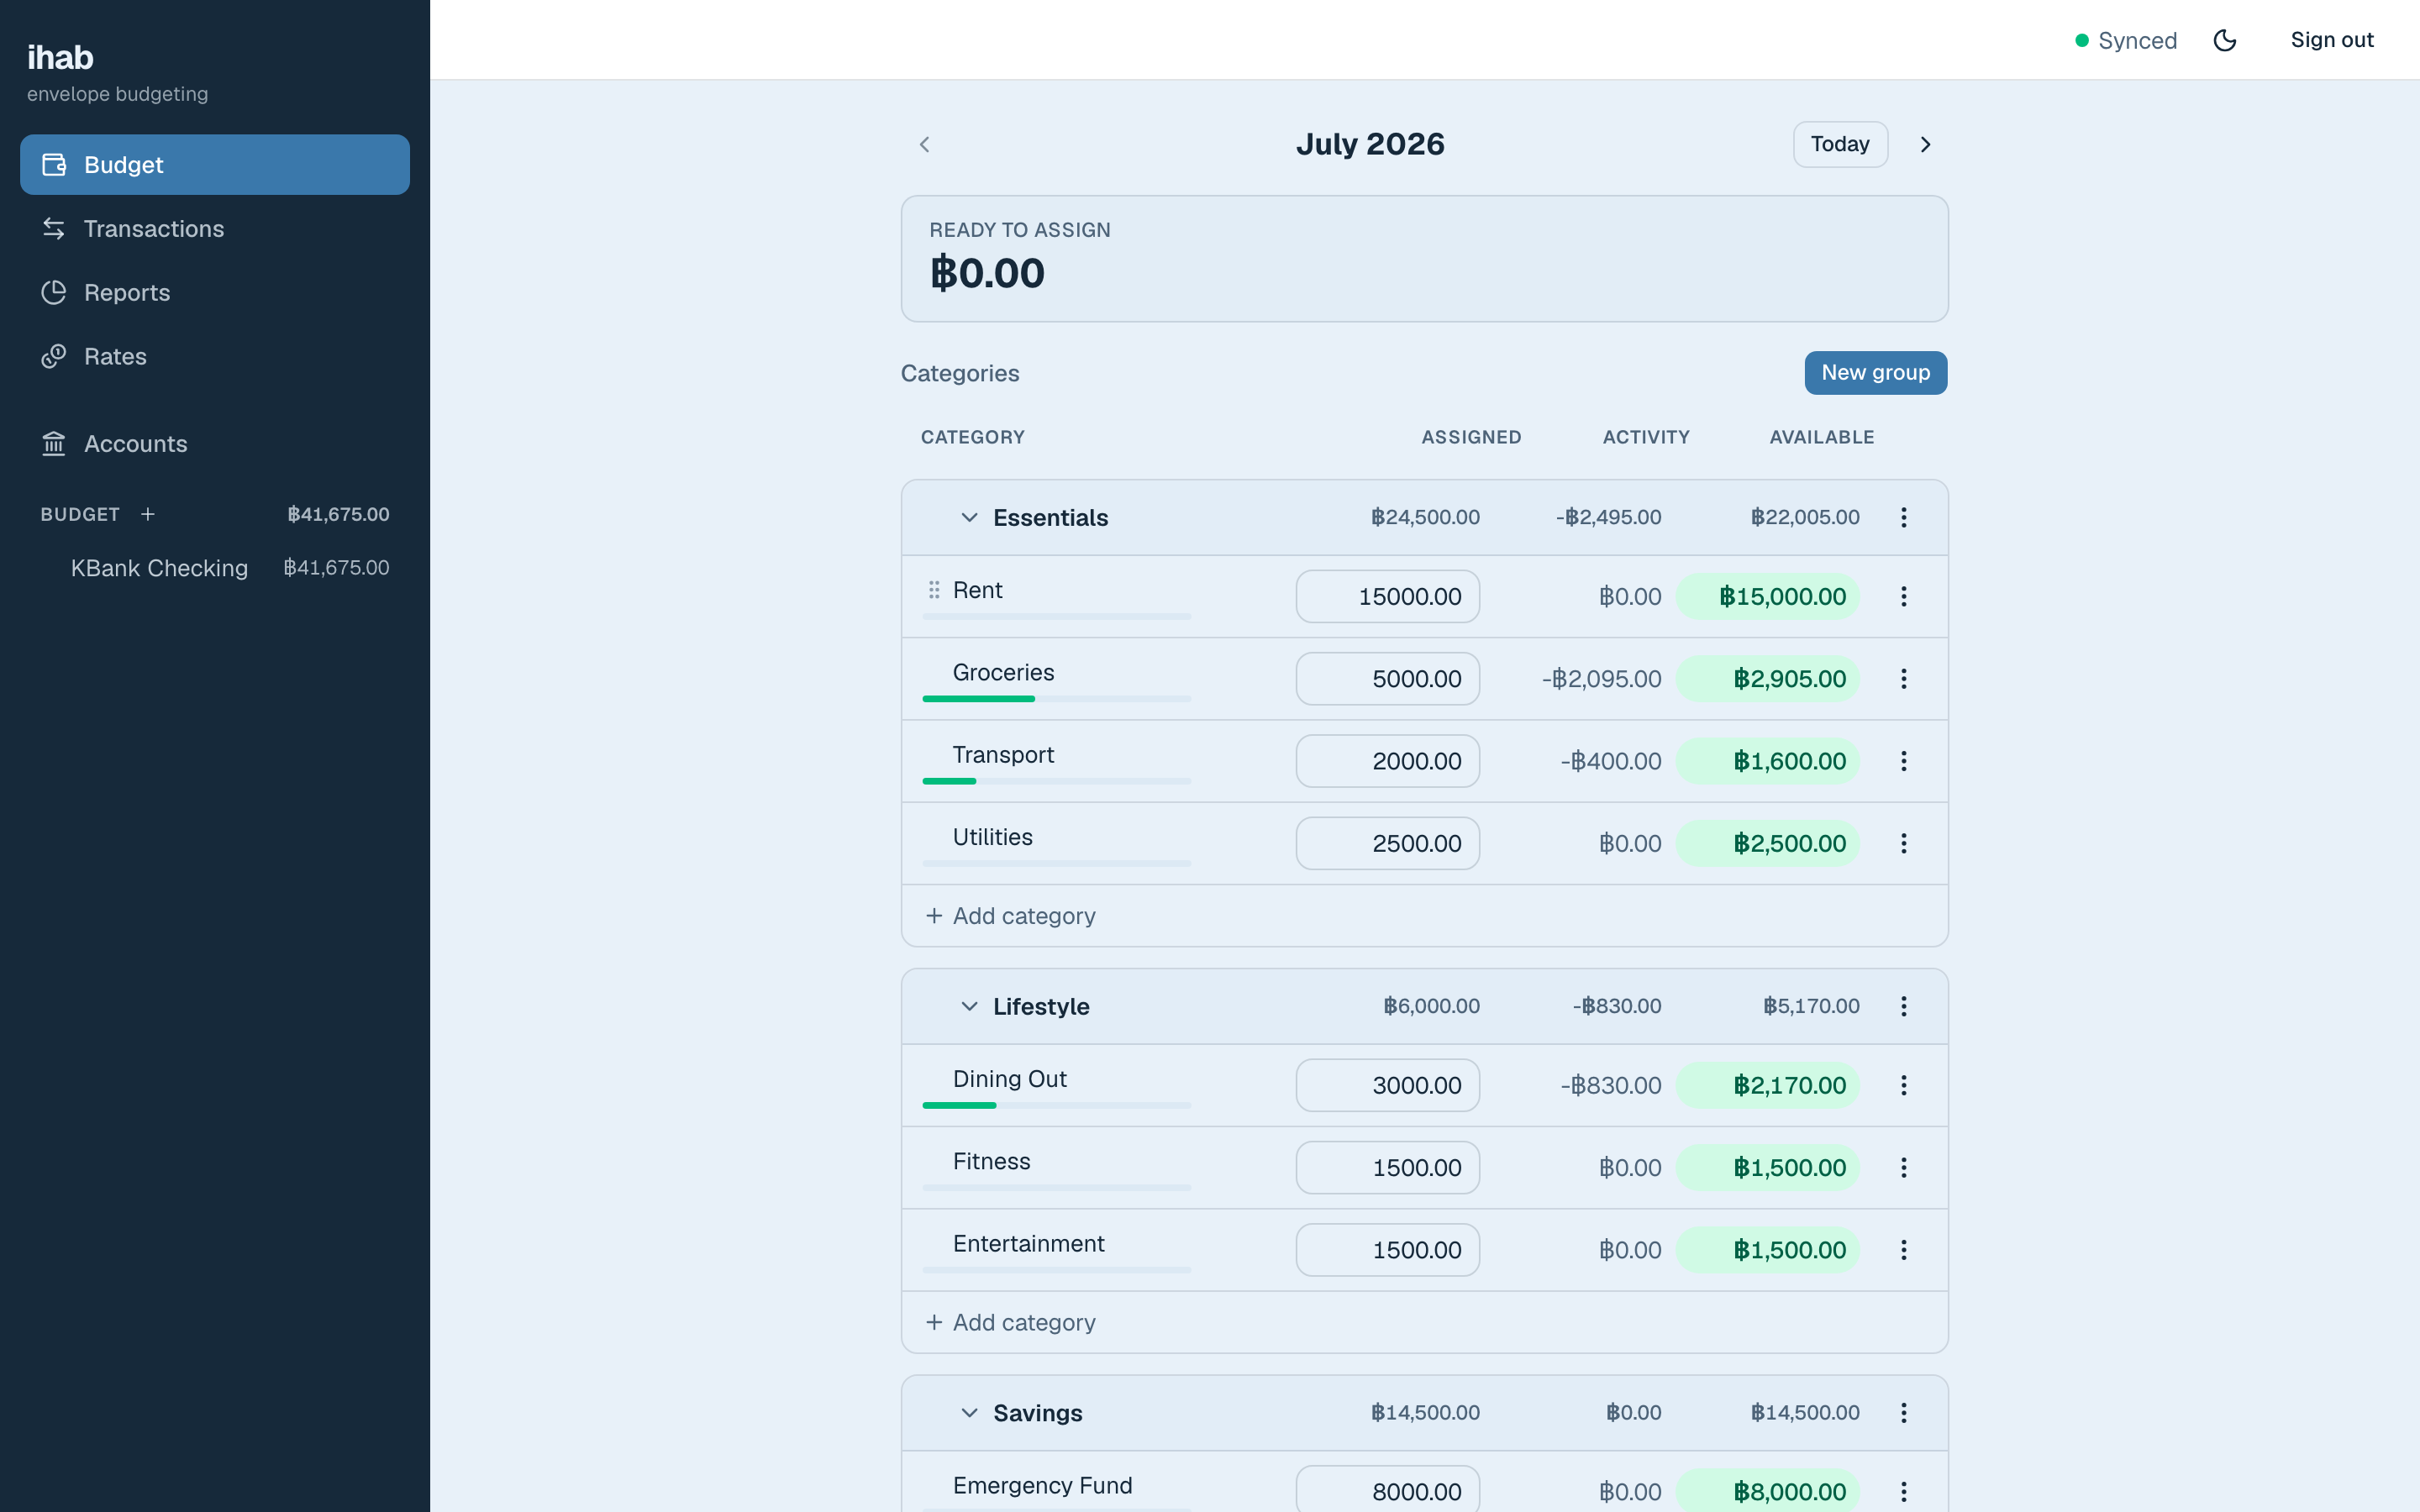Click the Transactions arrows icon
Image resolution: width=2420 pixels, height=1512 pixels.
pos(54,229)
